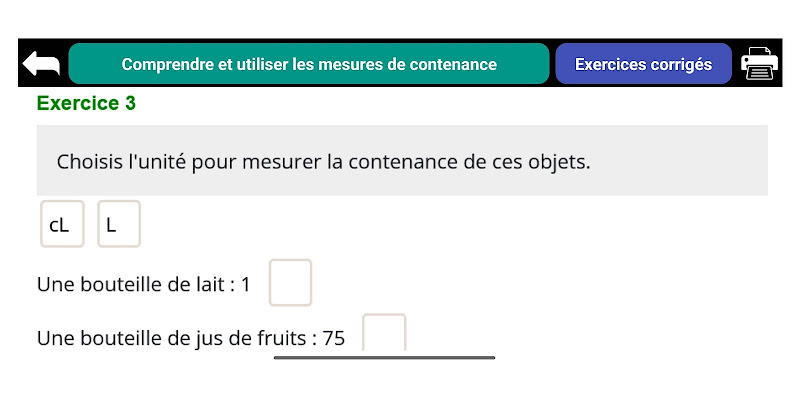
Task: Switch to the blue Exercices corrigés tab
Action: 643,64
